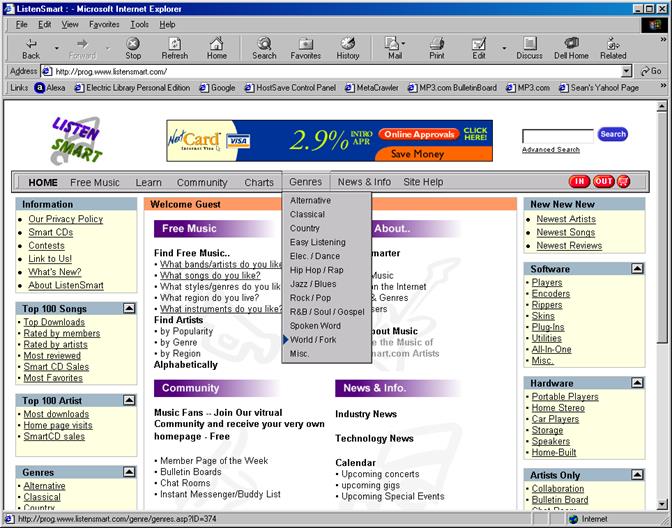672x528 pixels.
Task: Choose World / Fork in Genres menu
Action: (313, 340)
